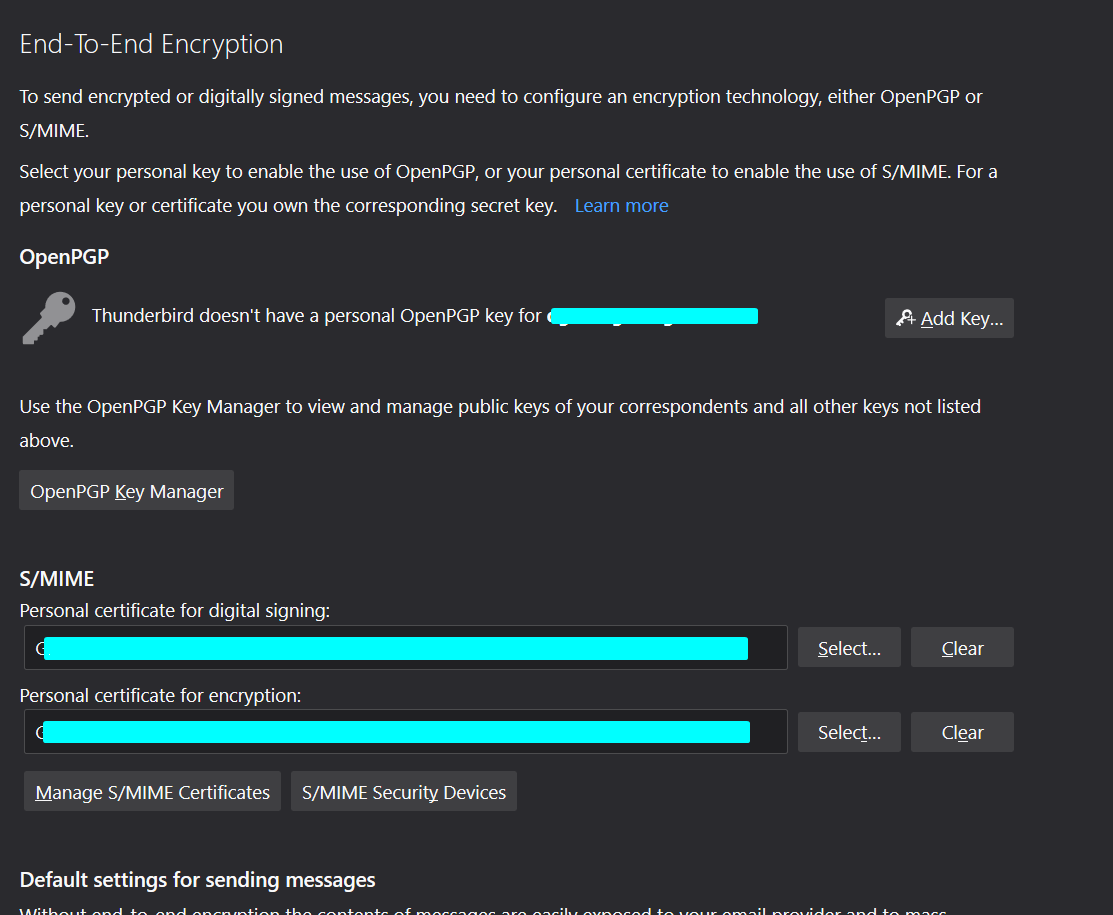Screen dimensions: 1113x915
Task: Click the Default settings for sending messages heading
Action: tap(197, 880)
